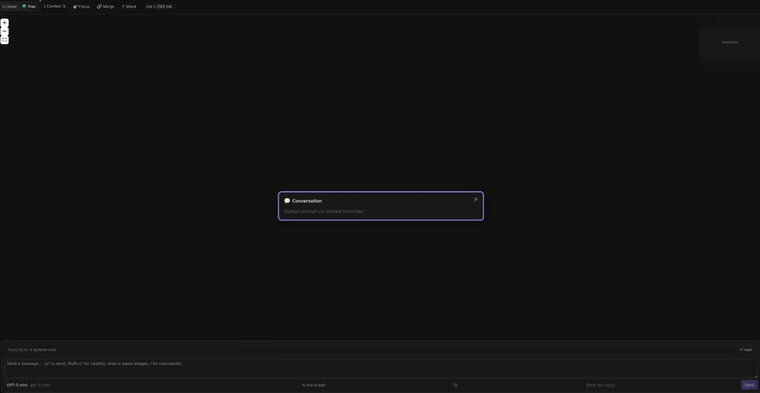
Task: Select the Conversation root node card
Action: pos(381,206)
